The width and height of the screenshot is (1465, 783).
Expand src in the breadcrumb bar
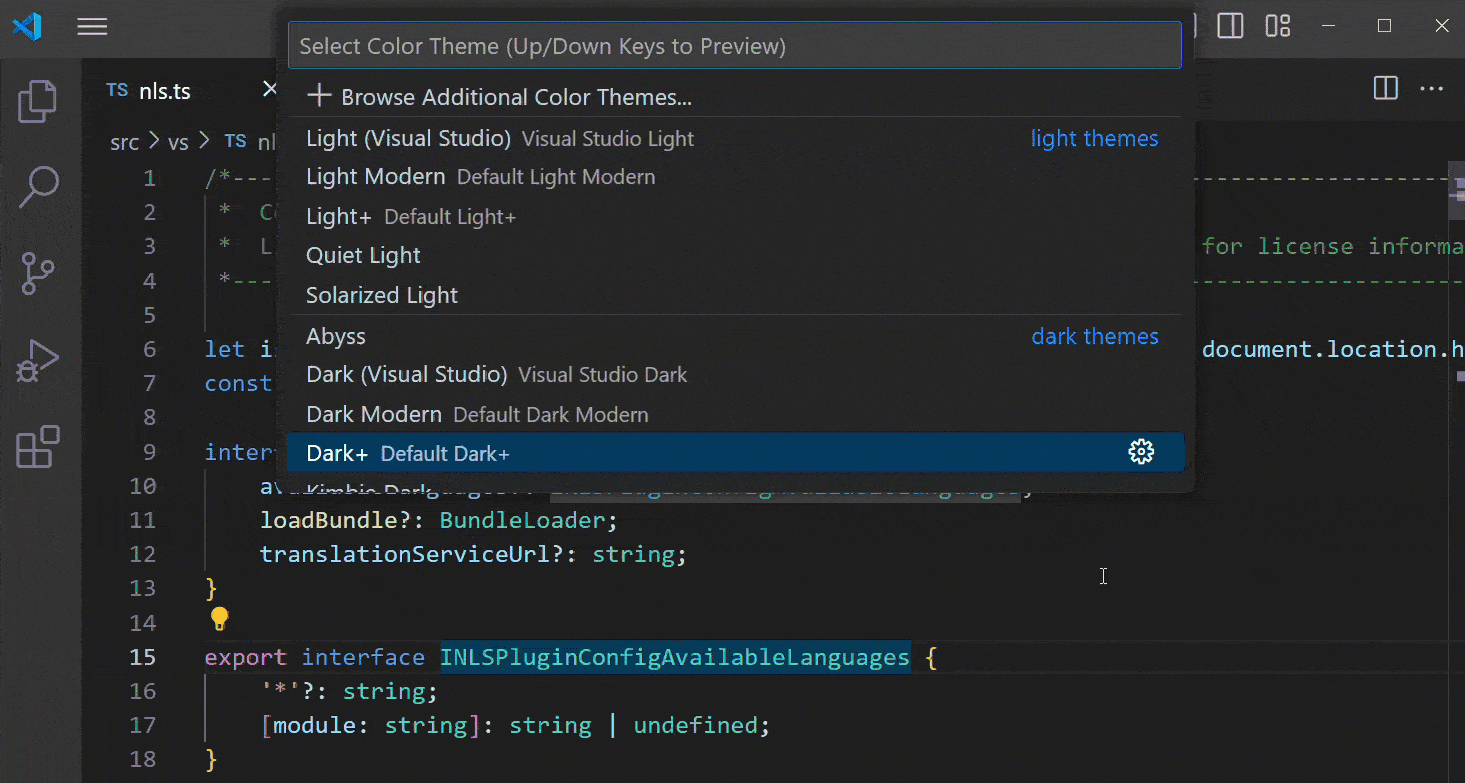pos(124,142)
